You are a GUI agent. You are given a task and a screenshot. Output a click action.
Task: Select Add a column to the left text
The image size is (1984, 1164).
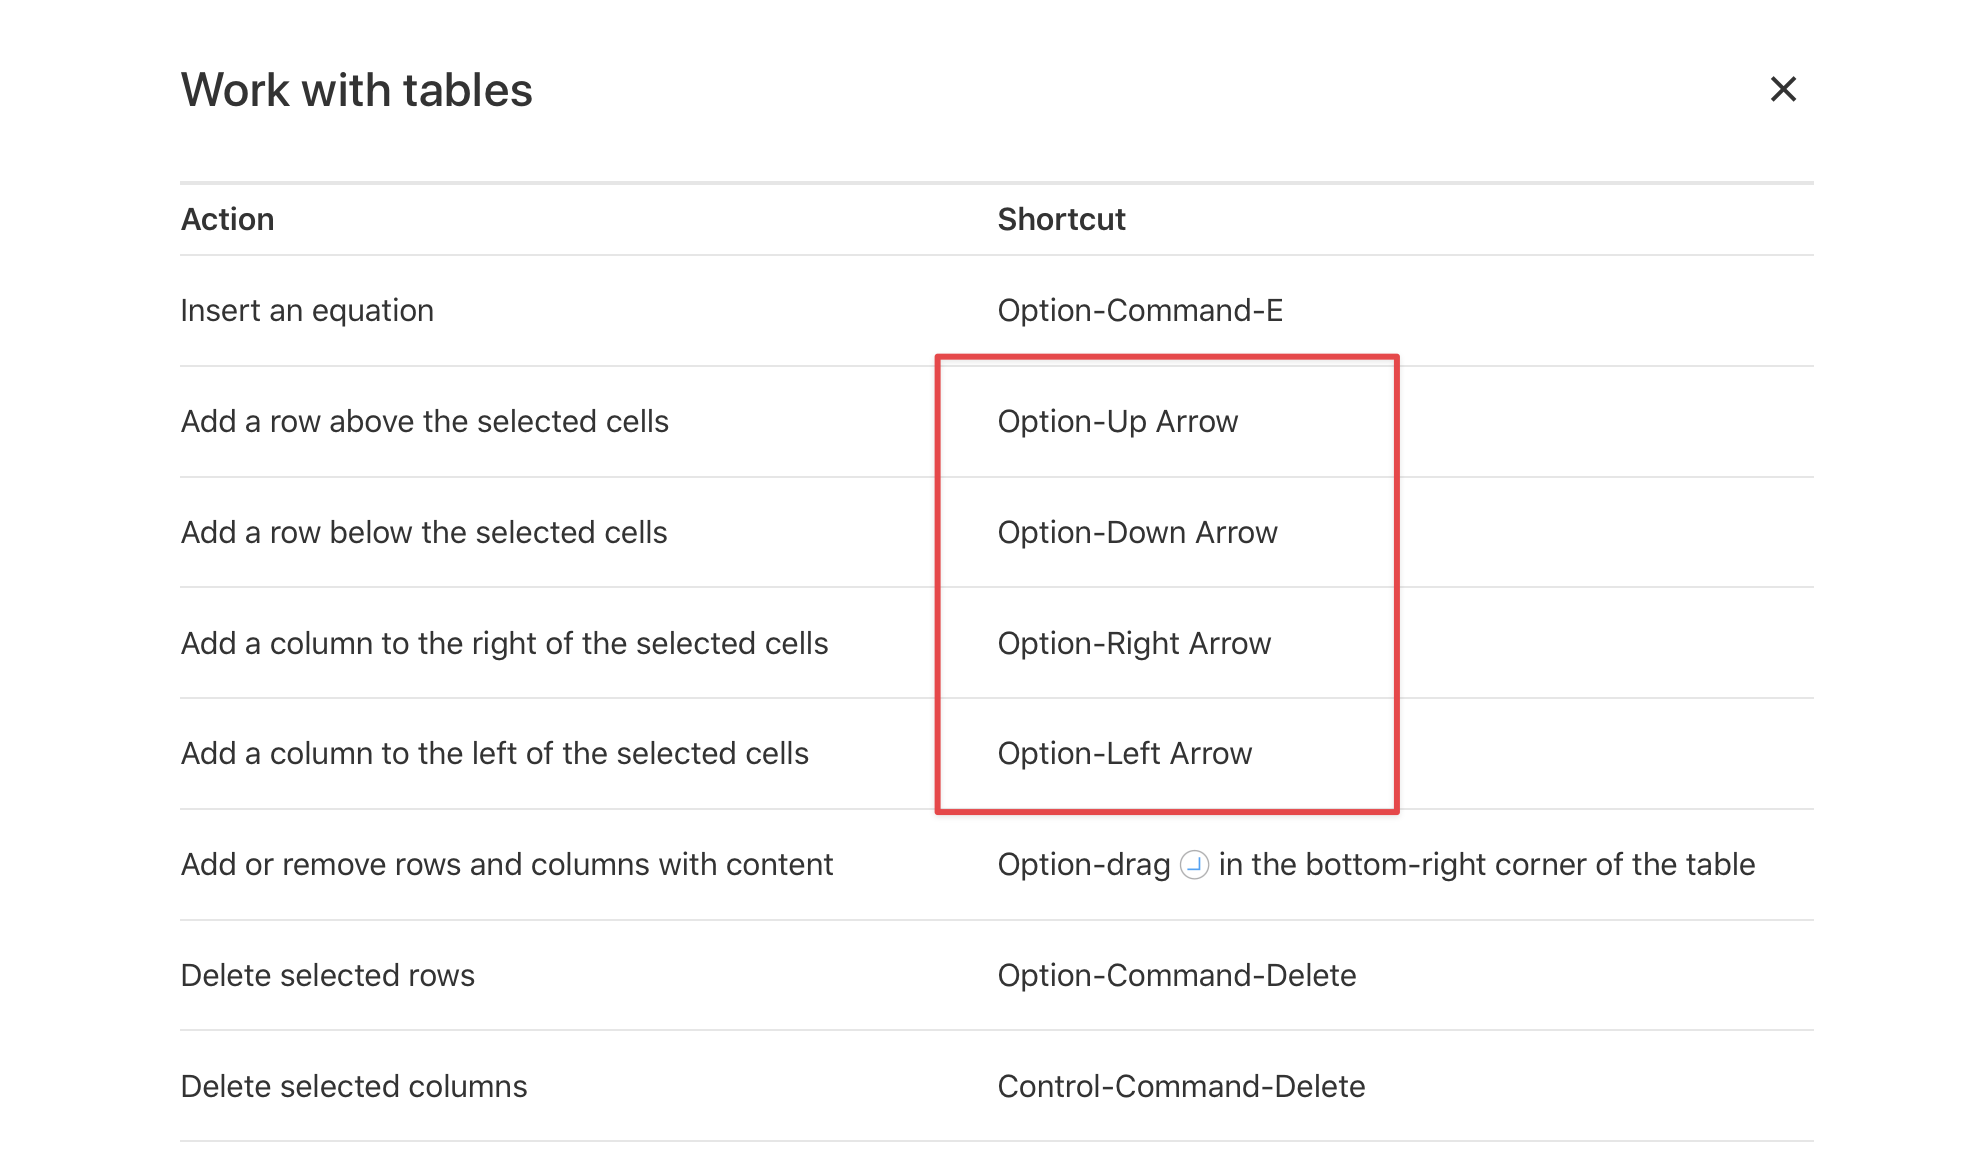pyautogui.click(x=494, y=754)
